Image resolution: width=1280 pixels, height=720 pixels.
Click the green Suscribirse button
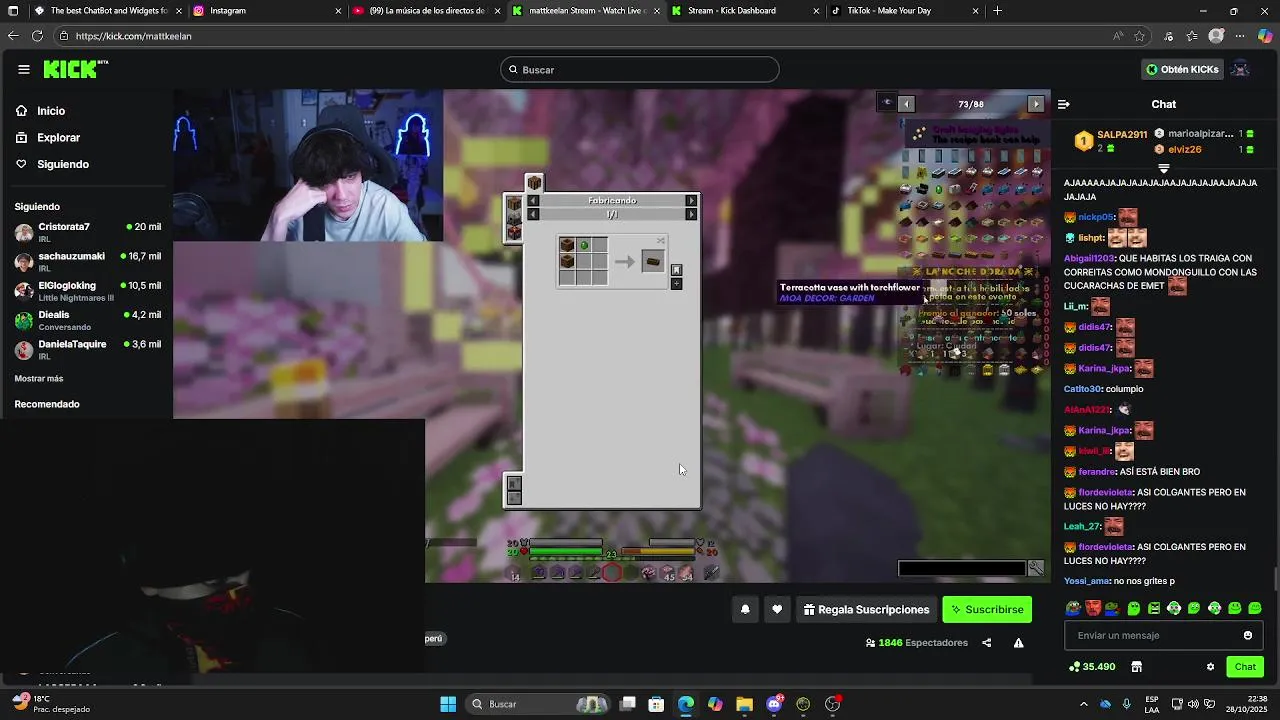[987, 609]
